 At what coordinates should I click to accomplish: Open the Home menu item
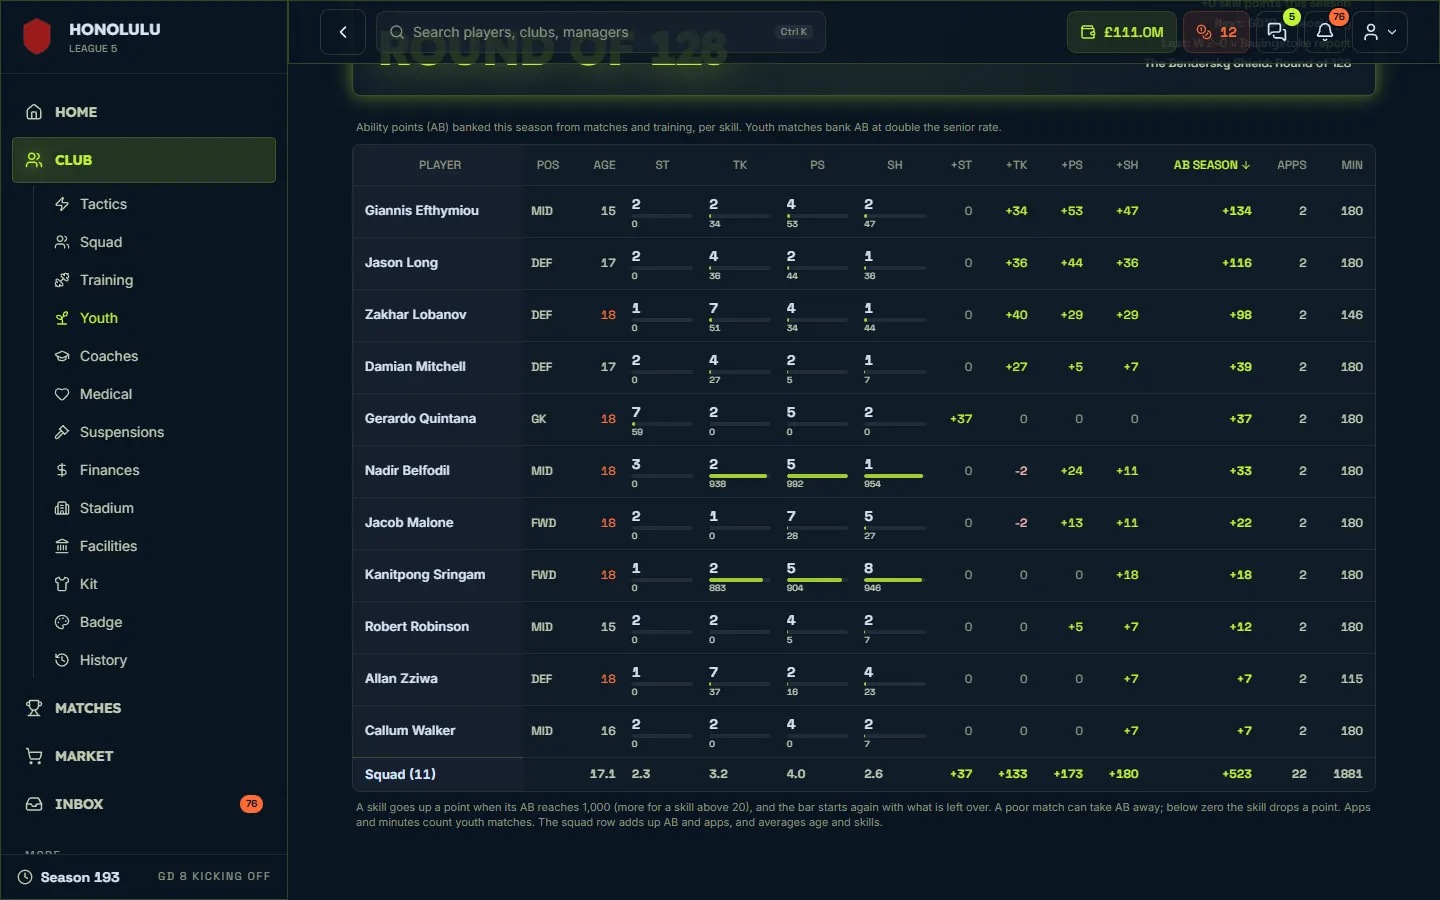click(x=144, y=112)
